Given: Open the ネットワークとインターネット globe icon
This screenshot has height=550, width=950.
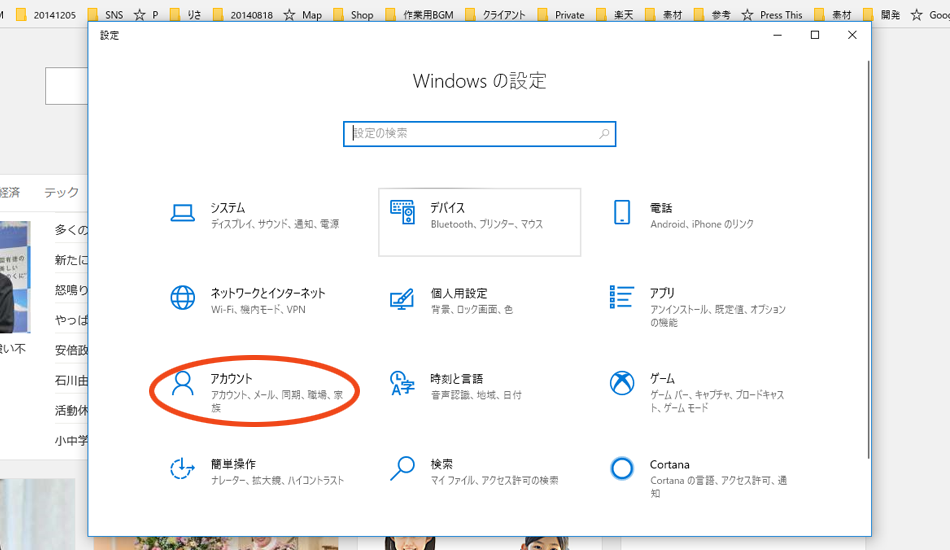Looking at the screenshot, I should tap(182, 298).
